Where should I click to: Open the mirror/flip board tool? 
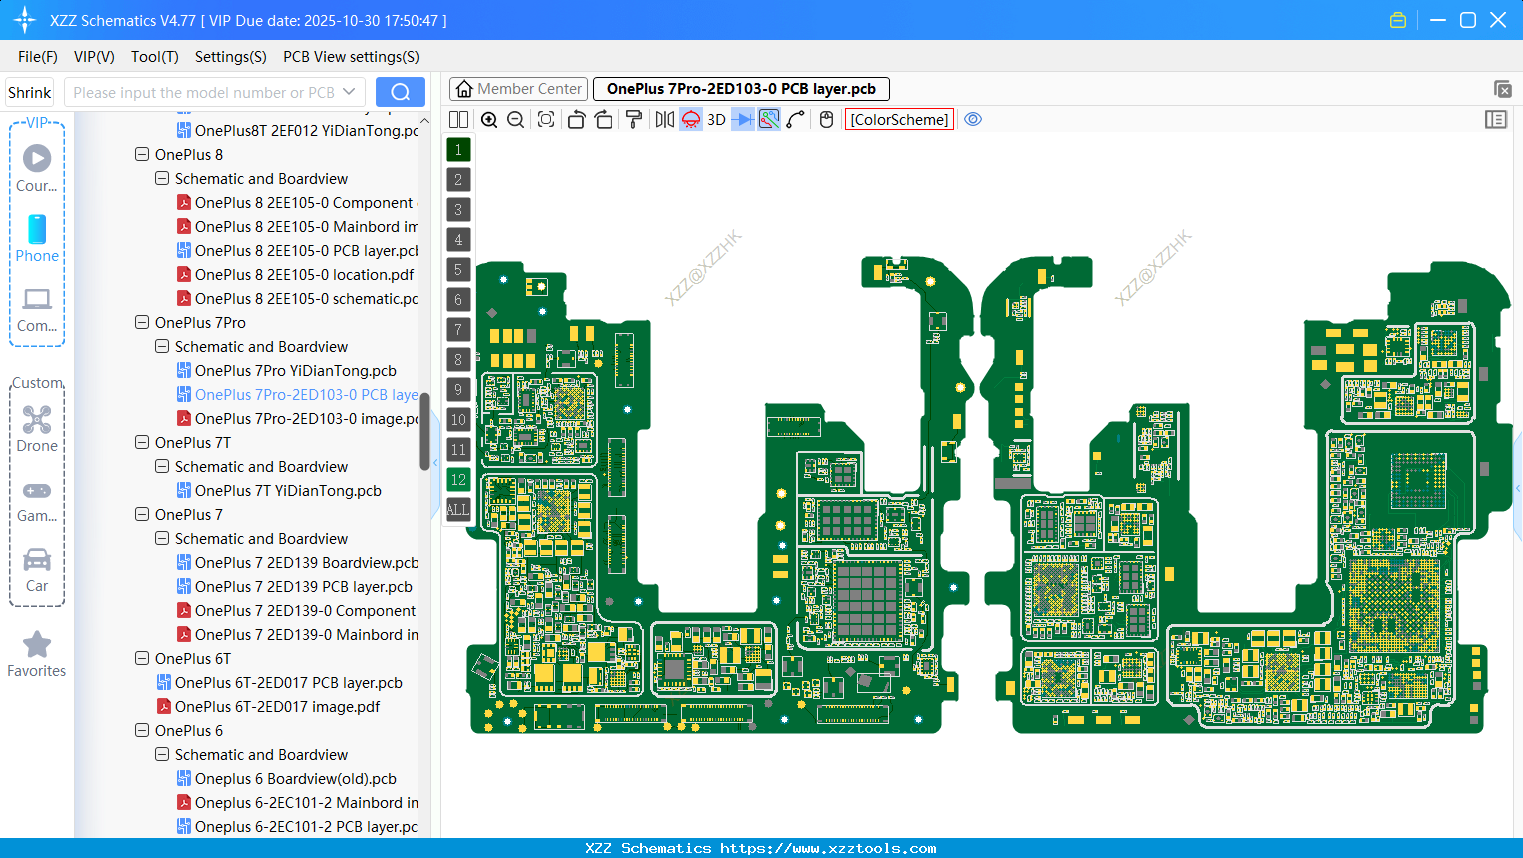point(662,119)
